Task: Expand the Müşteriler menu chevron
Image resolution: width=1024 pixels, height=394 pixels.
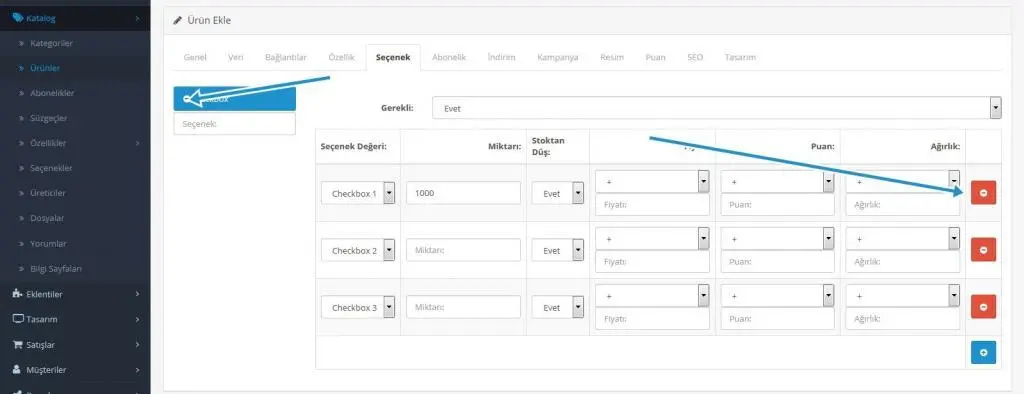Action: pos(137,370)
